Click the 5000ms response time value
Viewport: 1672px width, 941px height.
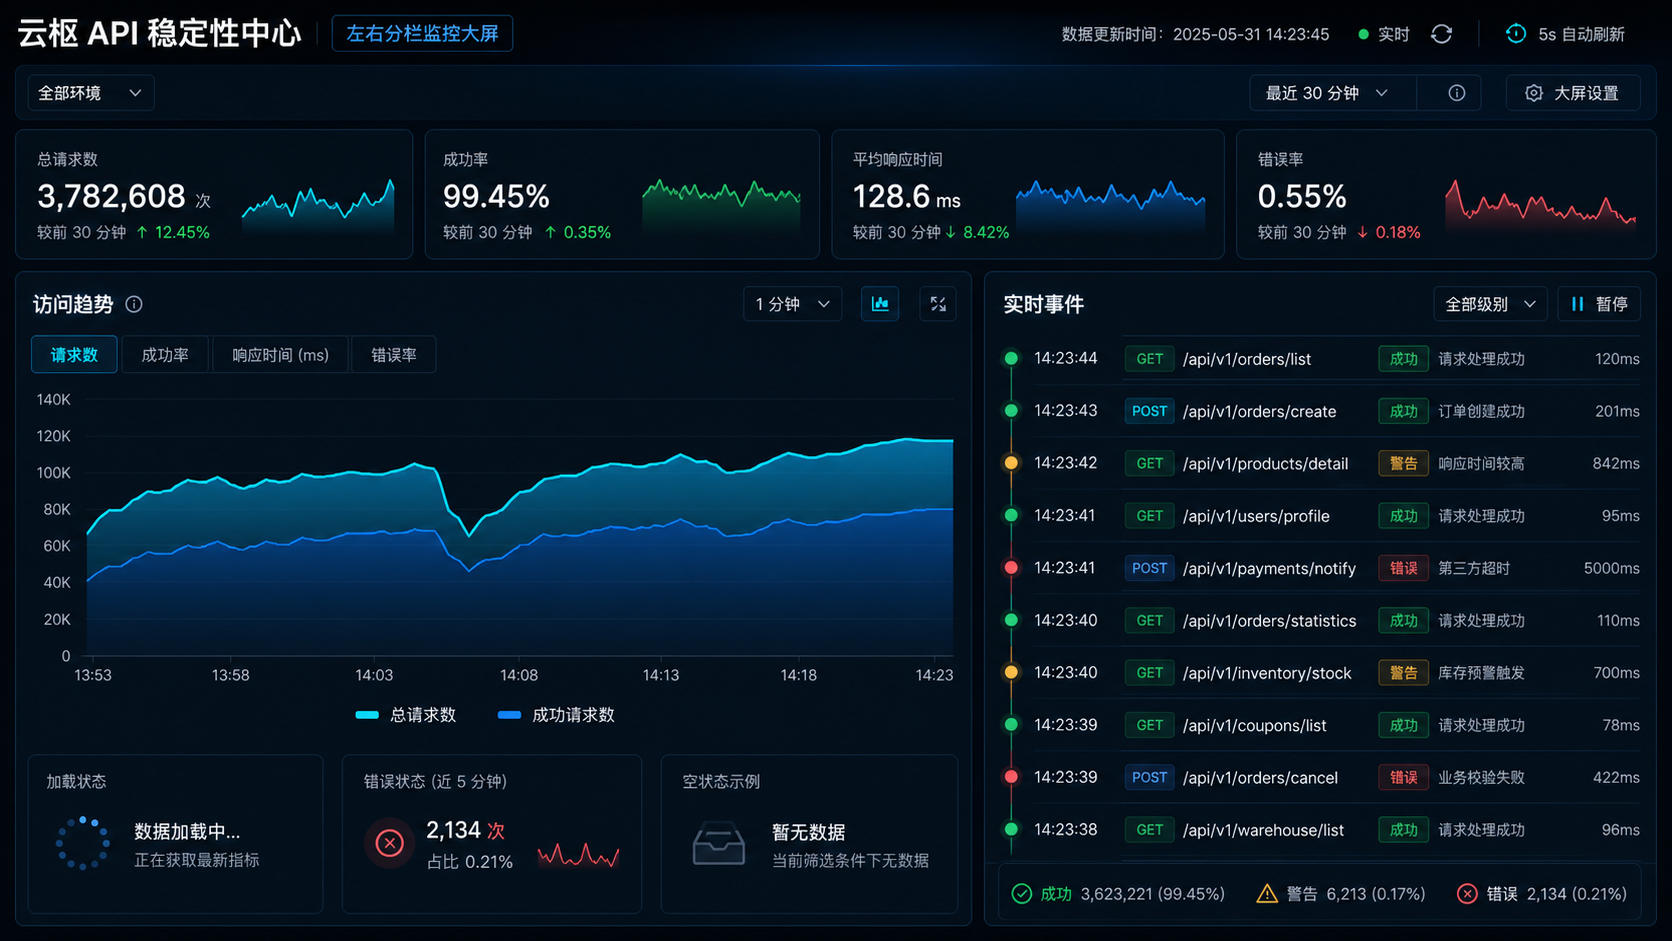pos(1611,568)
